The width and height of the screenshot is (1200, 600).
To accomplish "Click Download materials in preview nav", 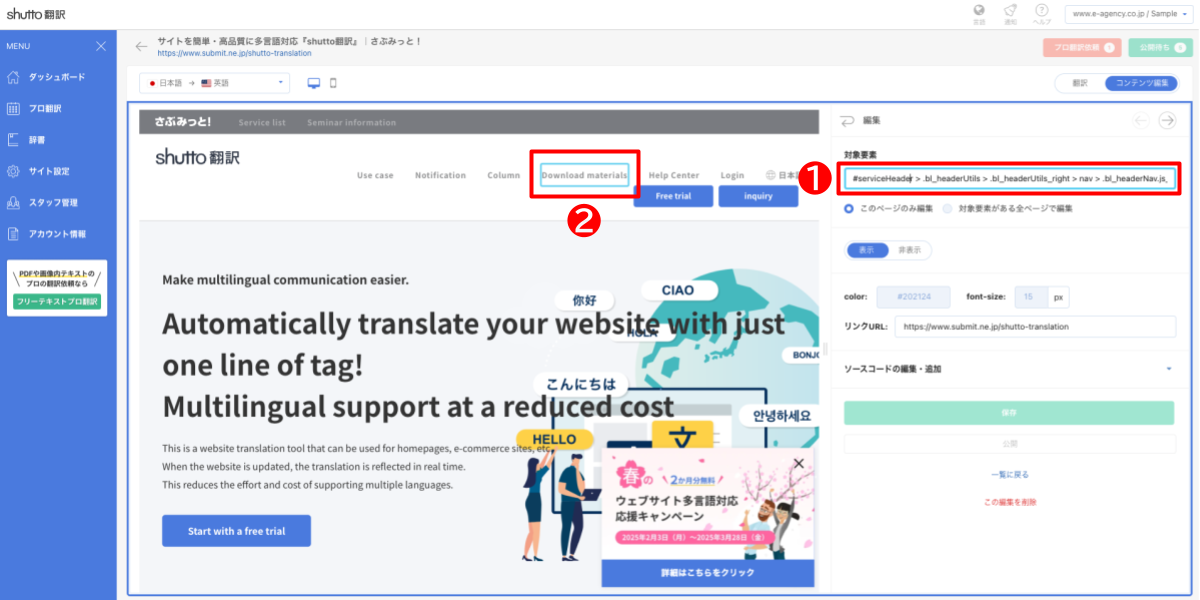I will click(585, 175).
